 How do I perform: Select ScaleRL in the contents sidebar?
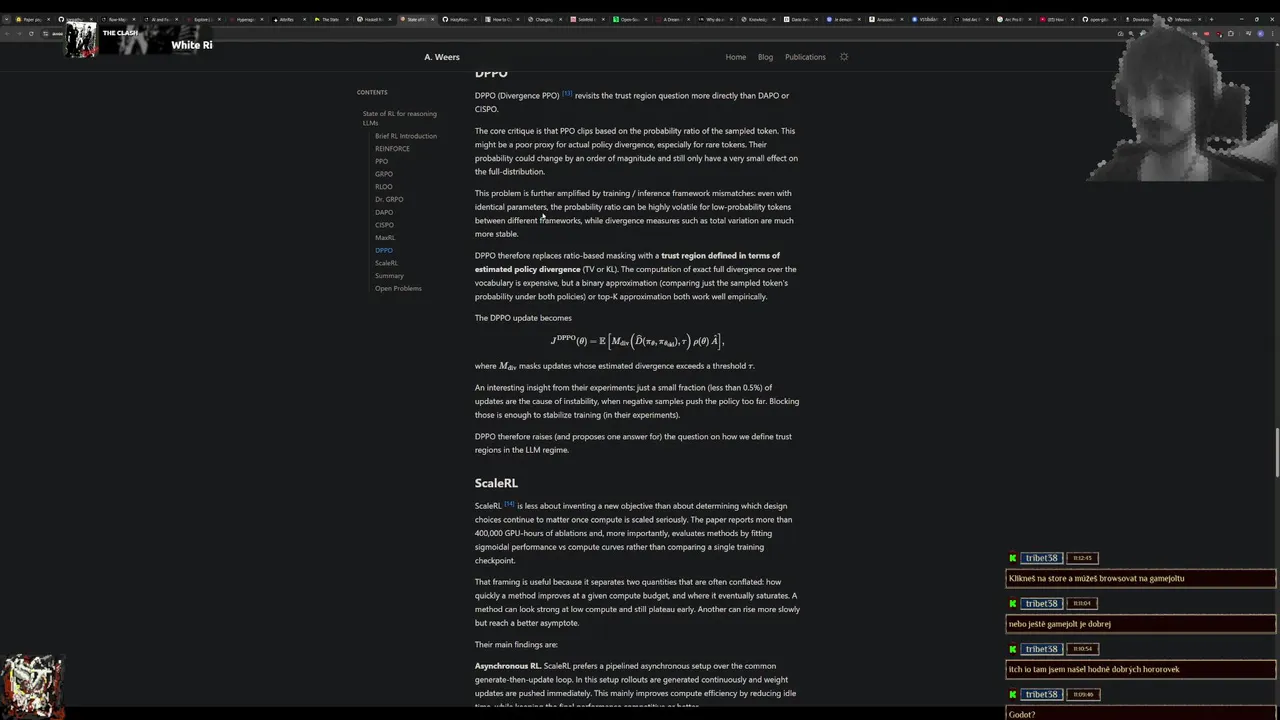click(x=386, y=263)
